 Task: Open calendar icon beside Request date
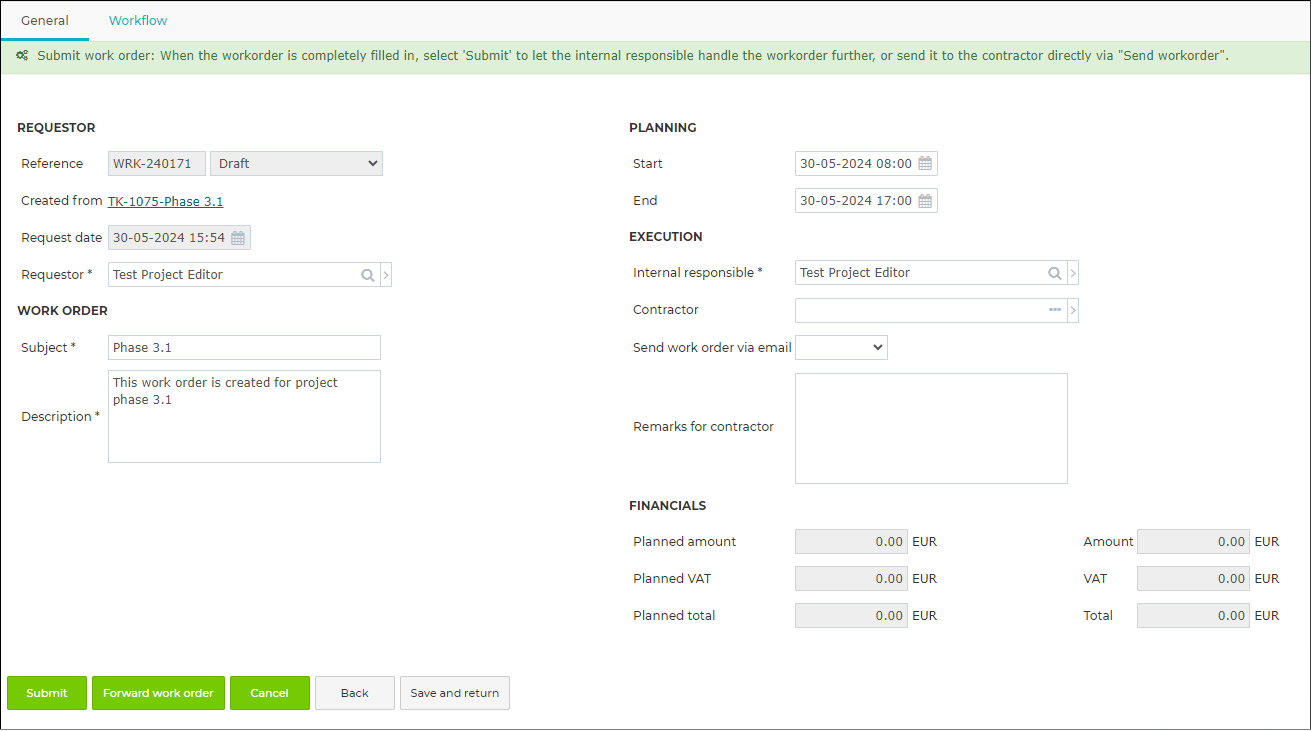point(238,238)
